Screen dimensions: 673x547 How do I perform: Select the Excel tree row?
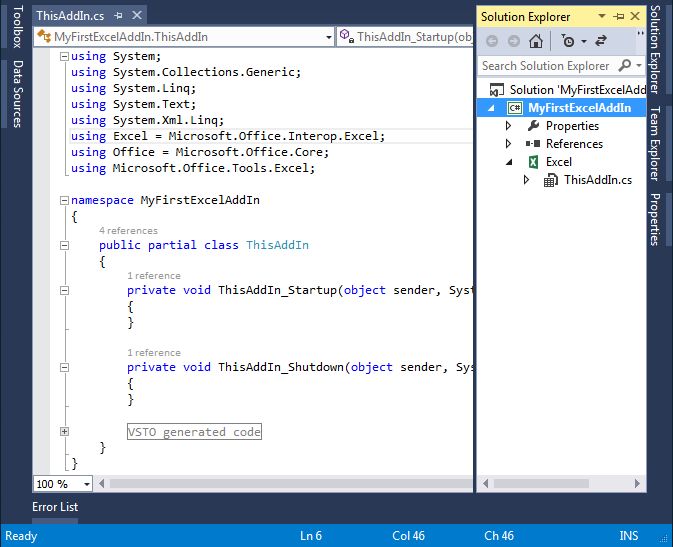(561, 162)
